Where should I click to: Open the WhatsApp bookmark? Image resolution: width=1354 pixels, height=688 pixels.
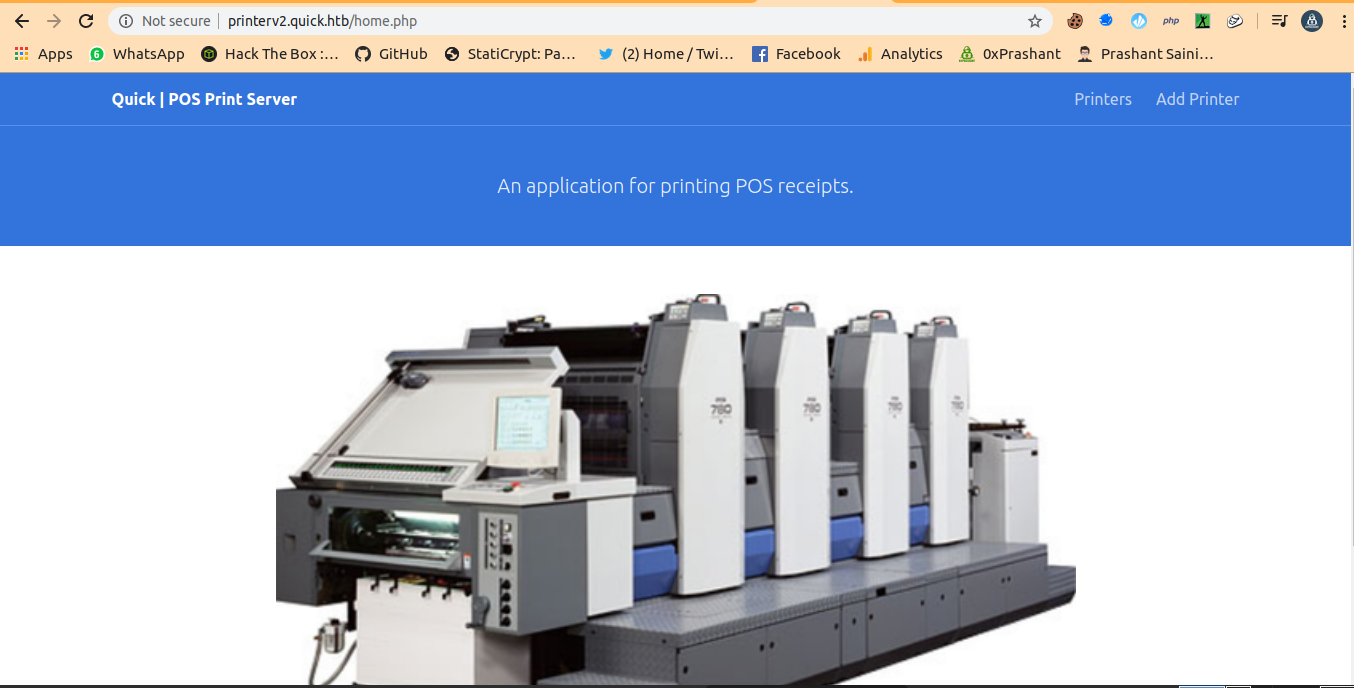pos(137,54)
